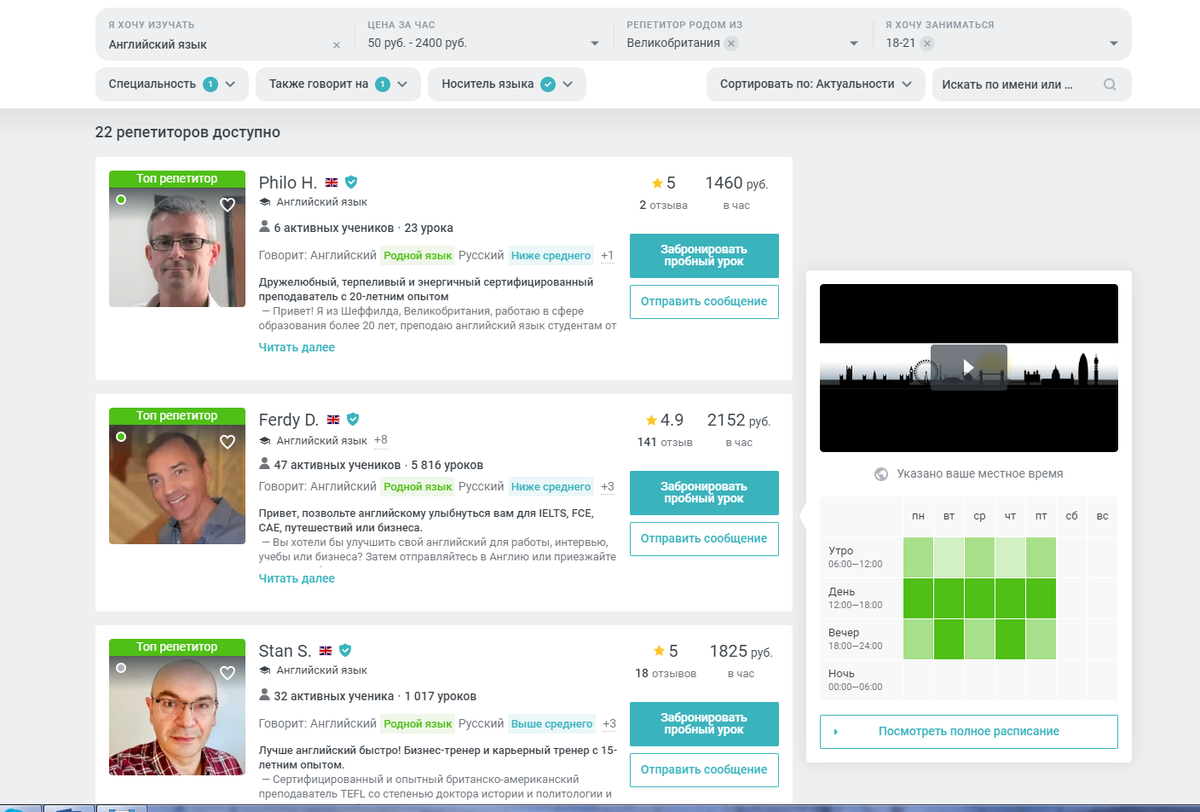
Task: Select Tuesday Вечер slot in schedule
Action: (949, 639)
